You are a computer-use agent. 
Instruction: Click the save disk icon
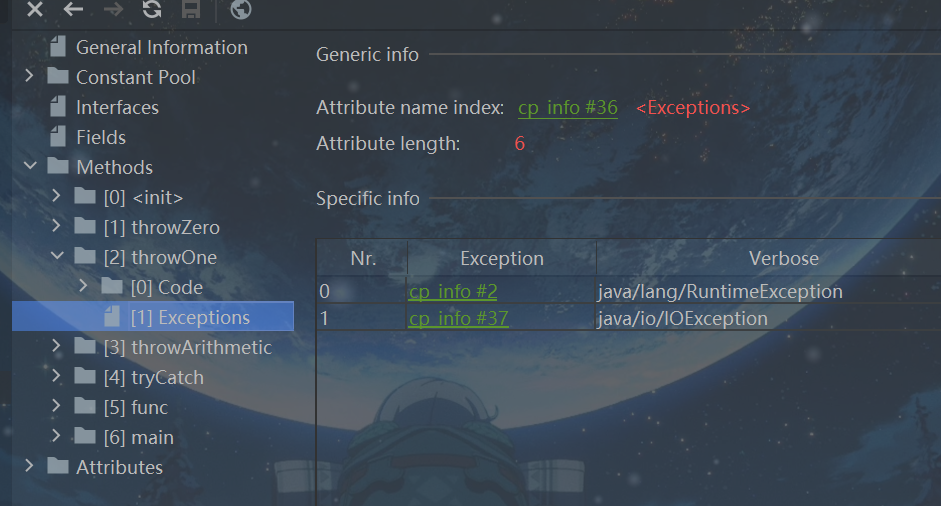pyautogui.click(x=190, y=10)
